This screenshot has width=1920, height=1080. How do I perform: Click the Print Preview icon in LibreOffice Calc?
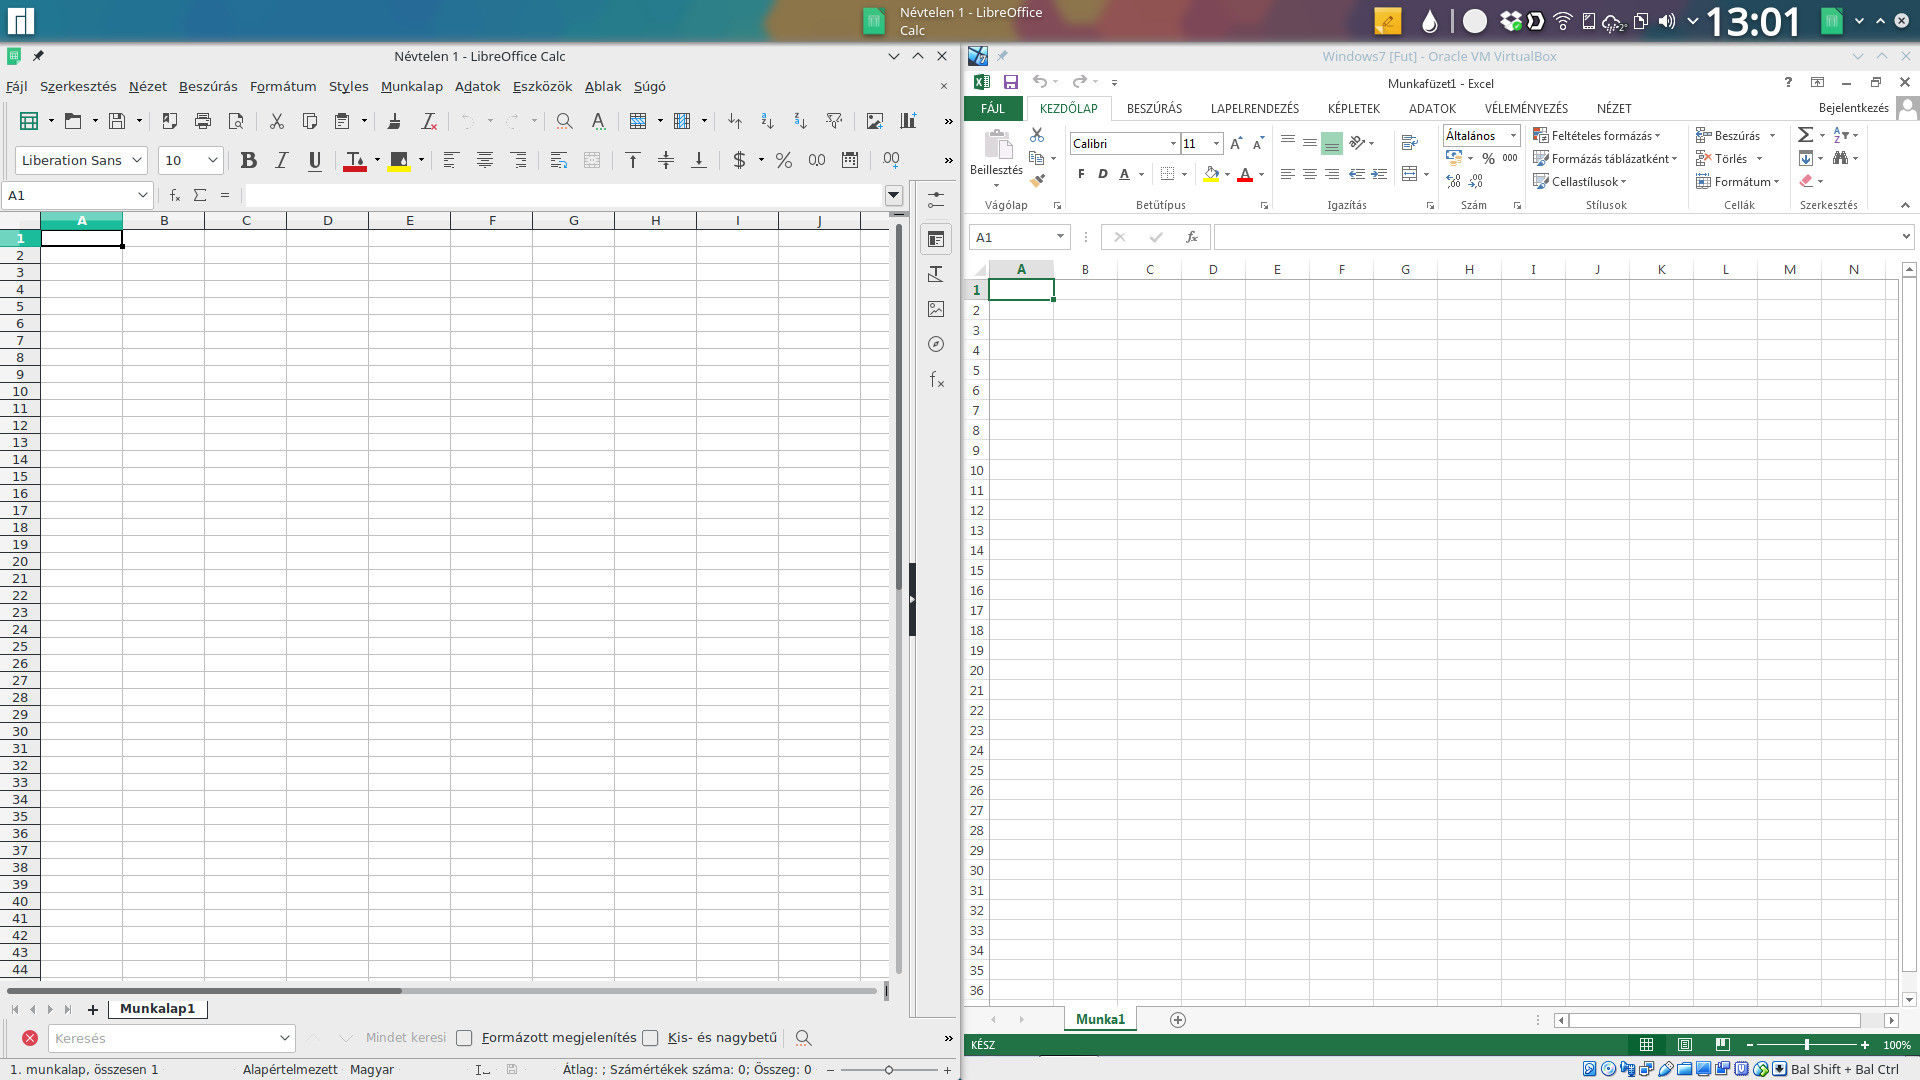click(236, 121)
